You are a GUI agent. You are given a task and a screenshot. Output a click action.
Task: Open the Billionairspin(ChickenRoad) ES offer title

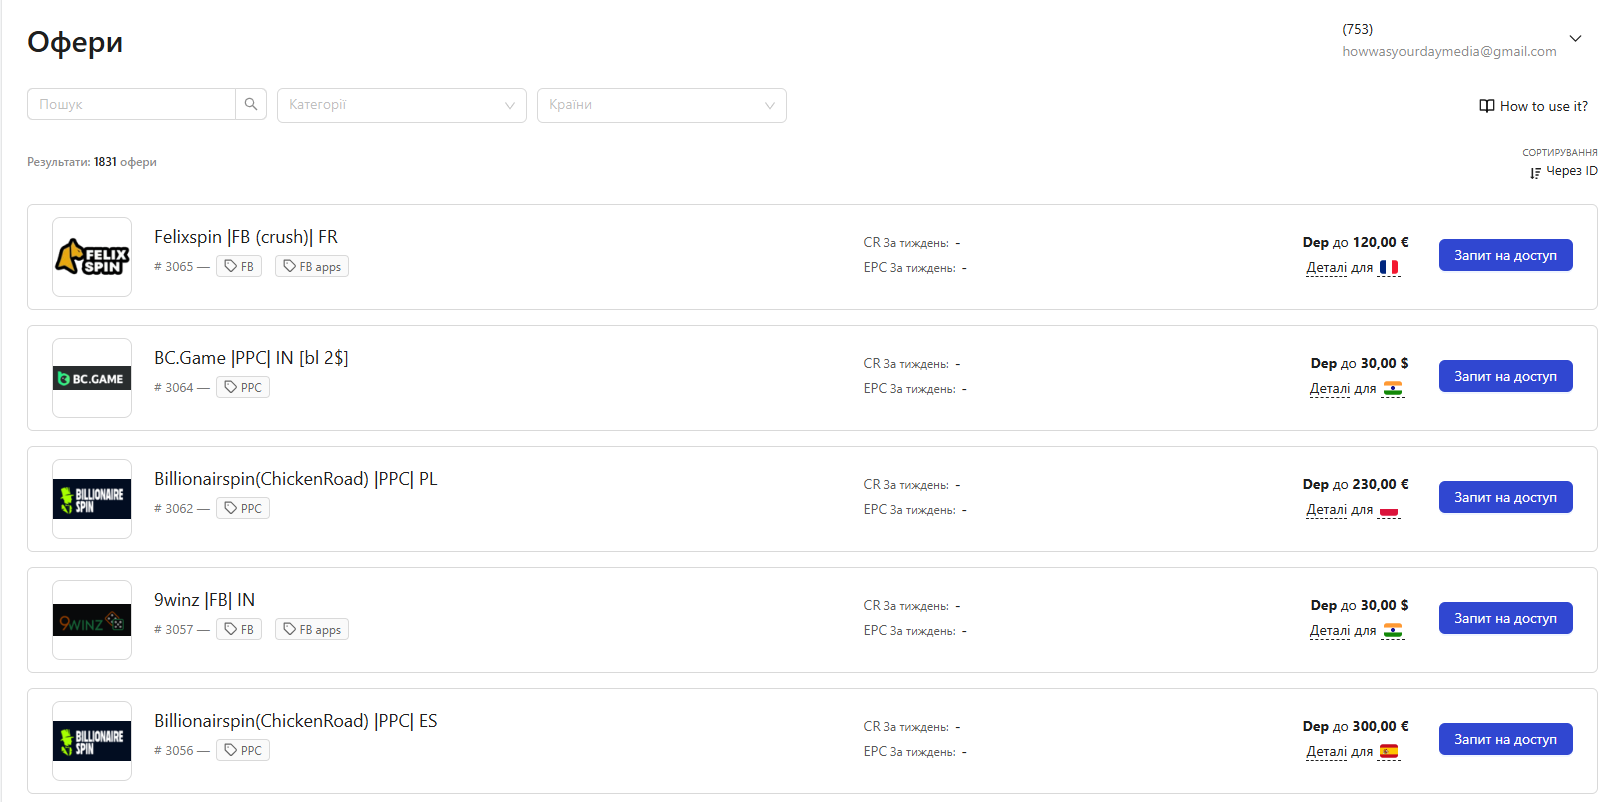tap(295, 721)
